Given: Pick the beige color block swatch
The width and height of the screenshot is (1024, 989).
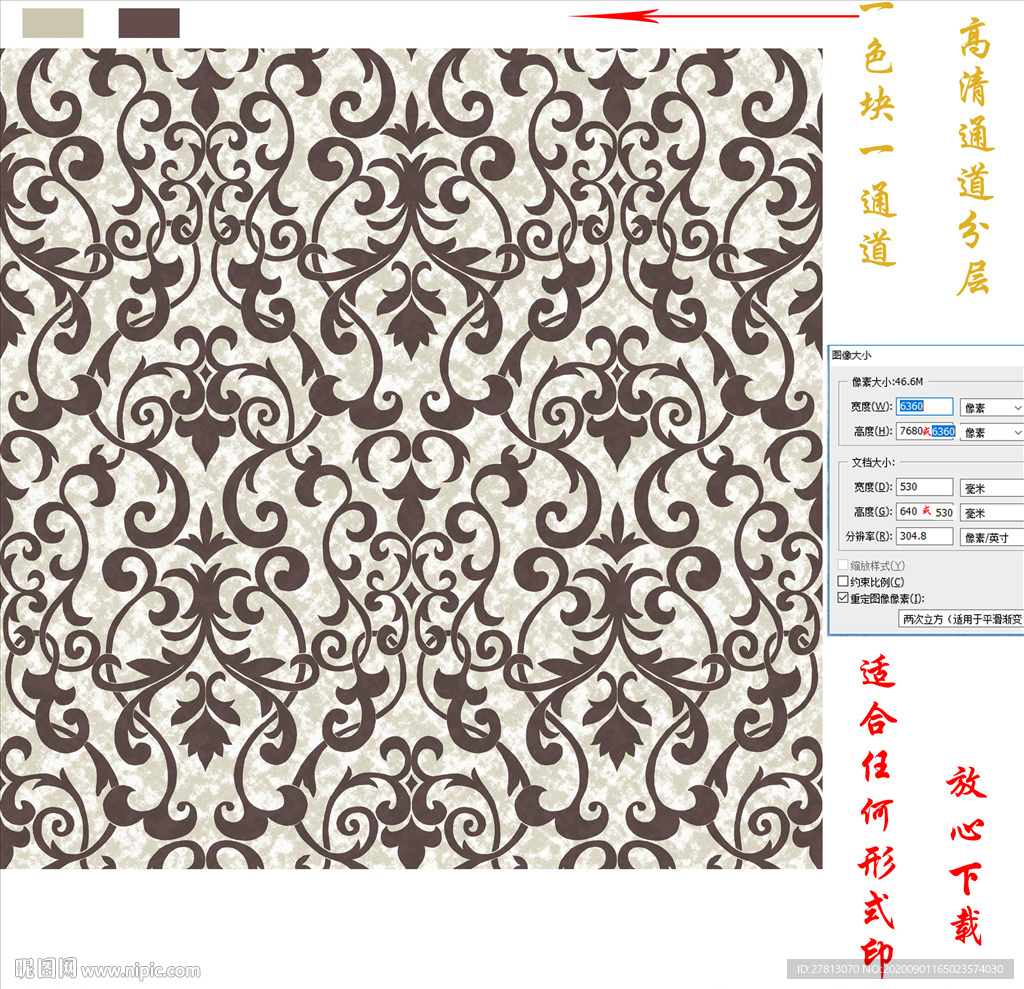Looking at the screenshot, I should pyautogui.click(x=53, y=23).
